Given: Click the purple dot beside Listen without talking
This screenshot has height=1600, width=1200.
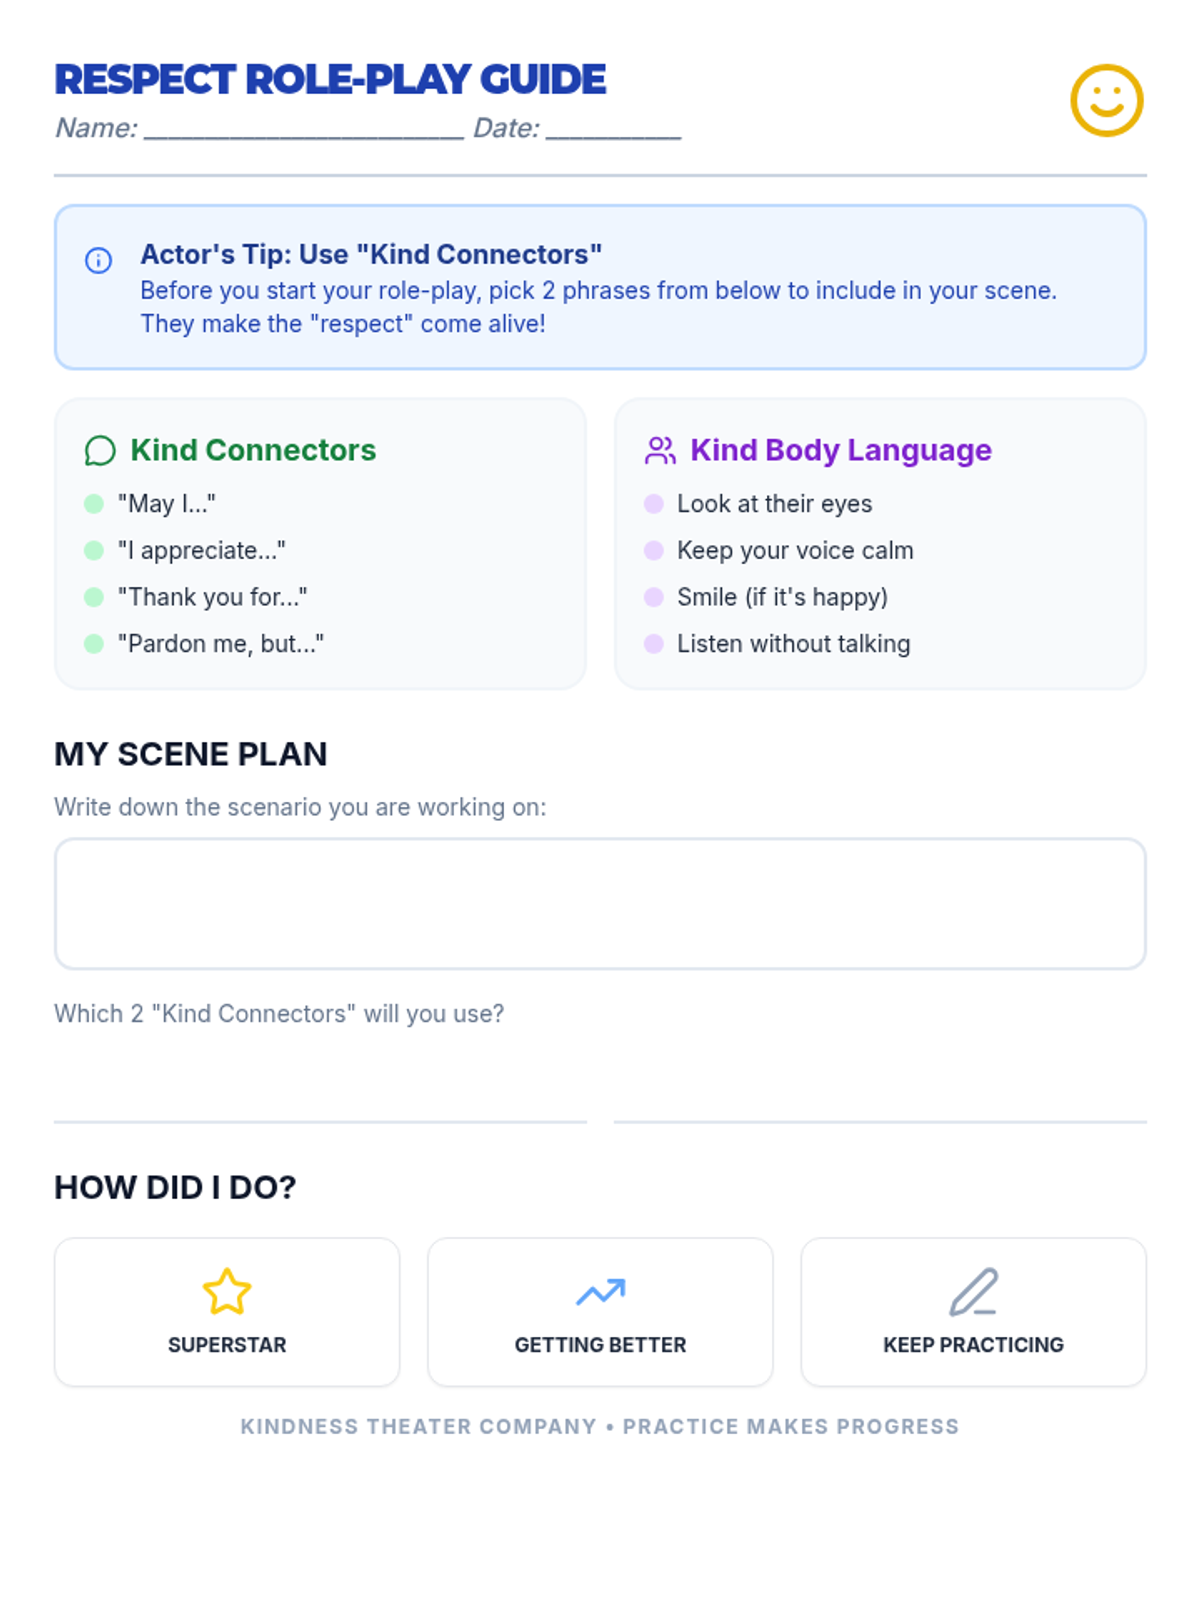Looking at the screenshot, I should click(654, 644).
